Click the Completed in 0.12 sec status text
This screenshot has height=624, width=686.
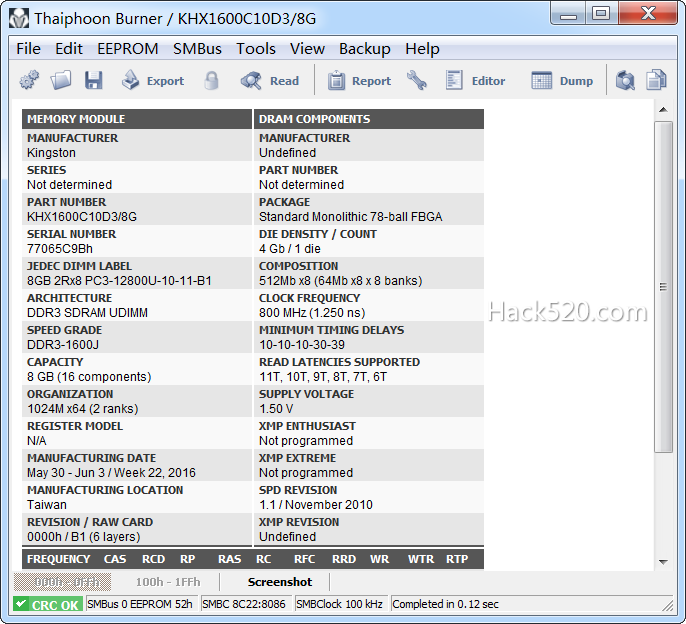[x=445, y=604]
